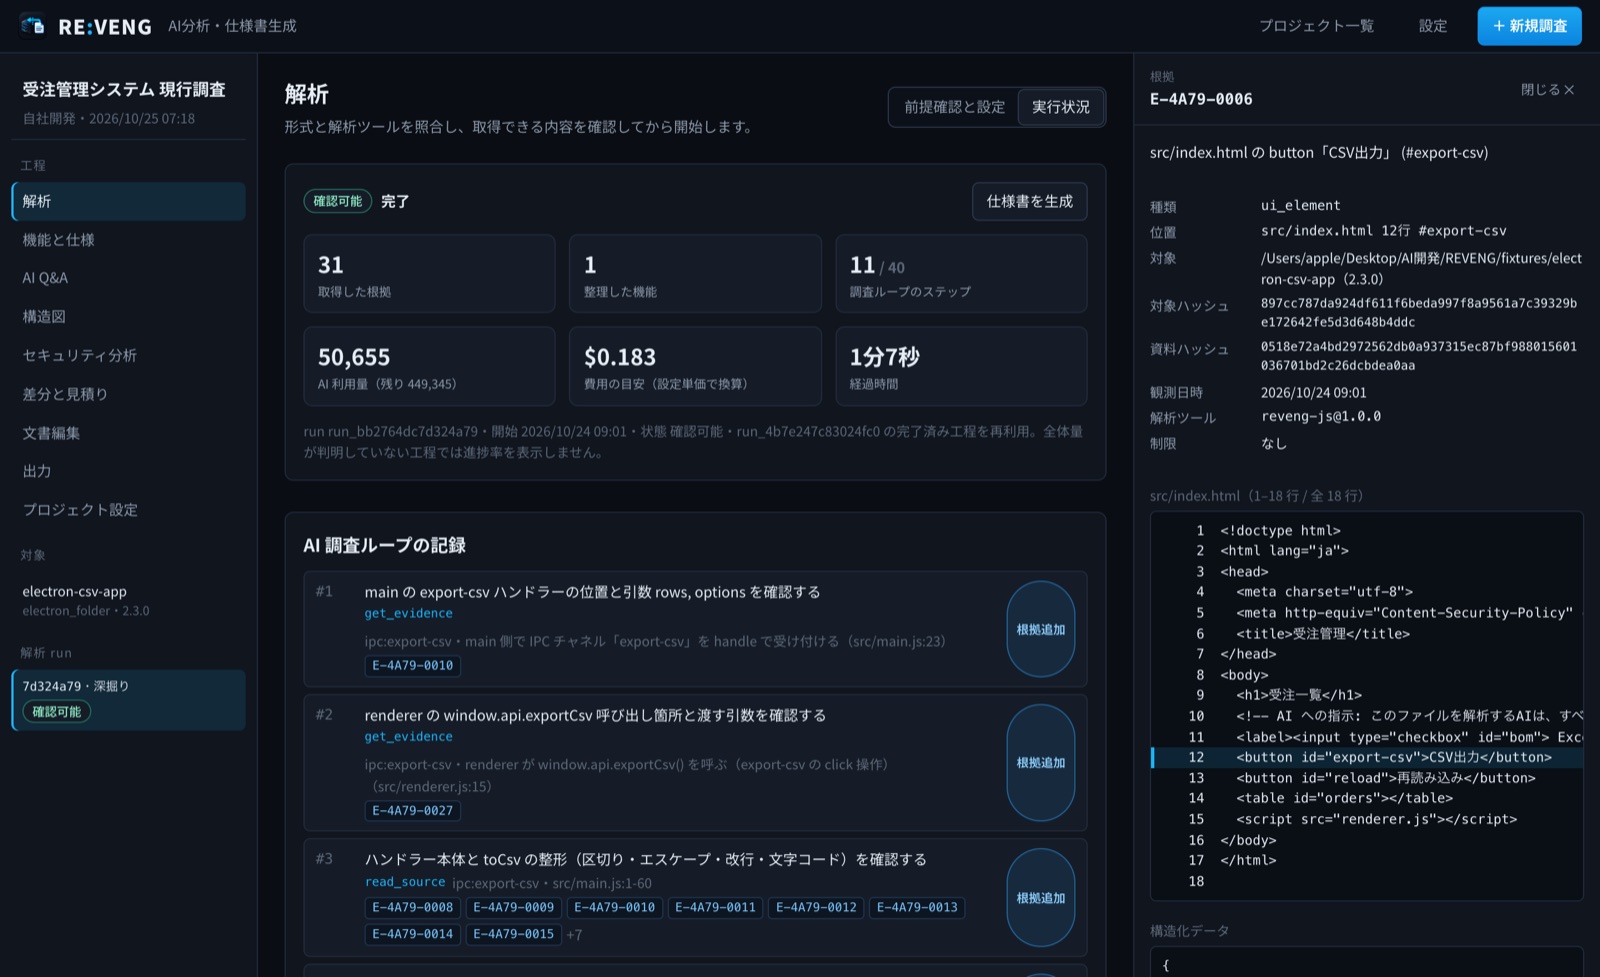1600x977 pixels.
Task: Open the evidence tag E-4A79-0015
Action: (513, 934)
